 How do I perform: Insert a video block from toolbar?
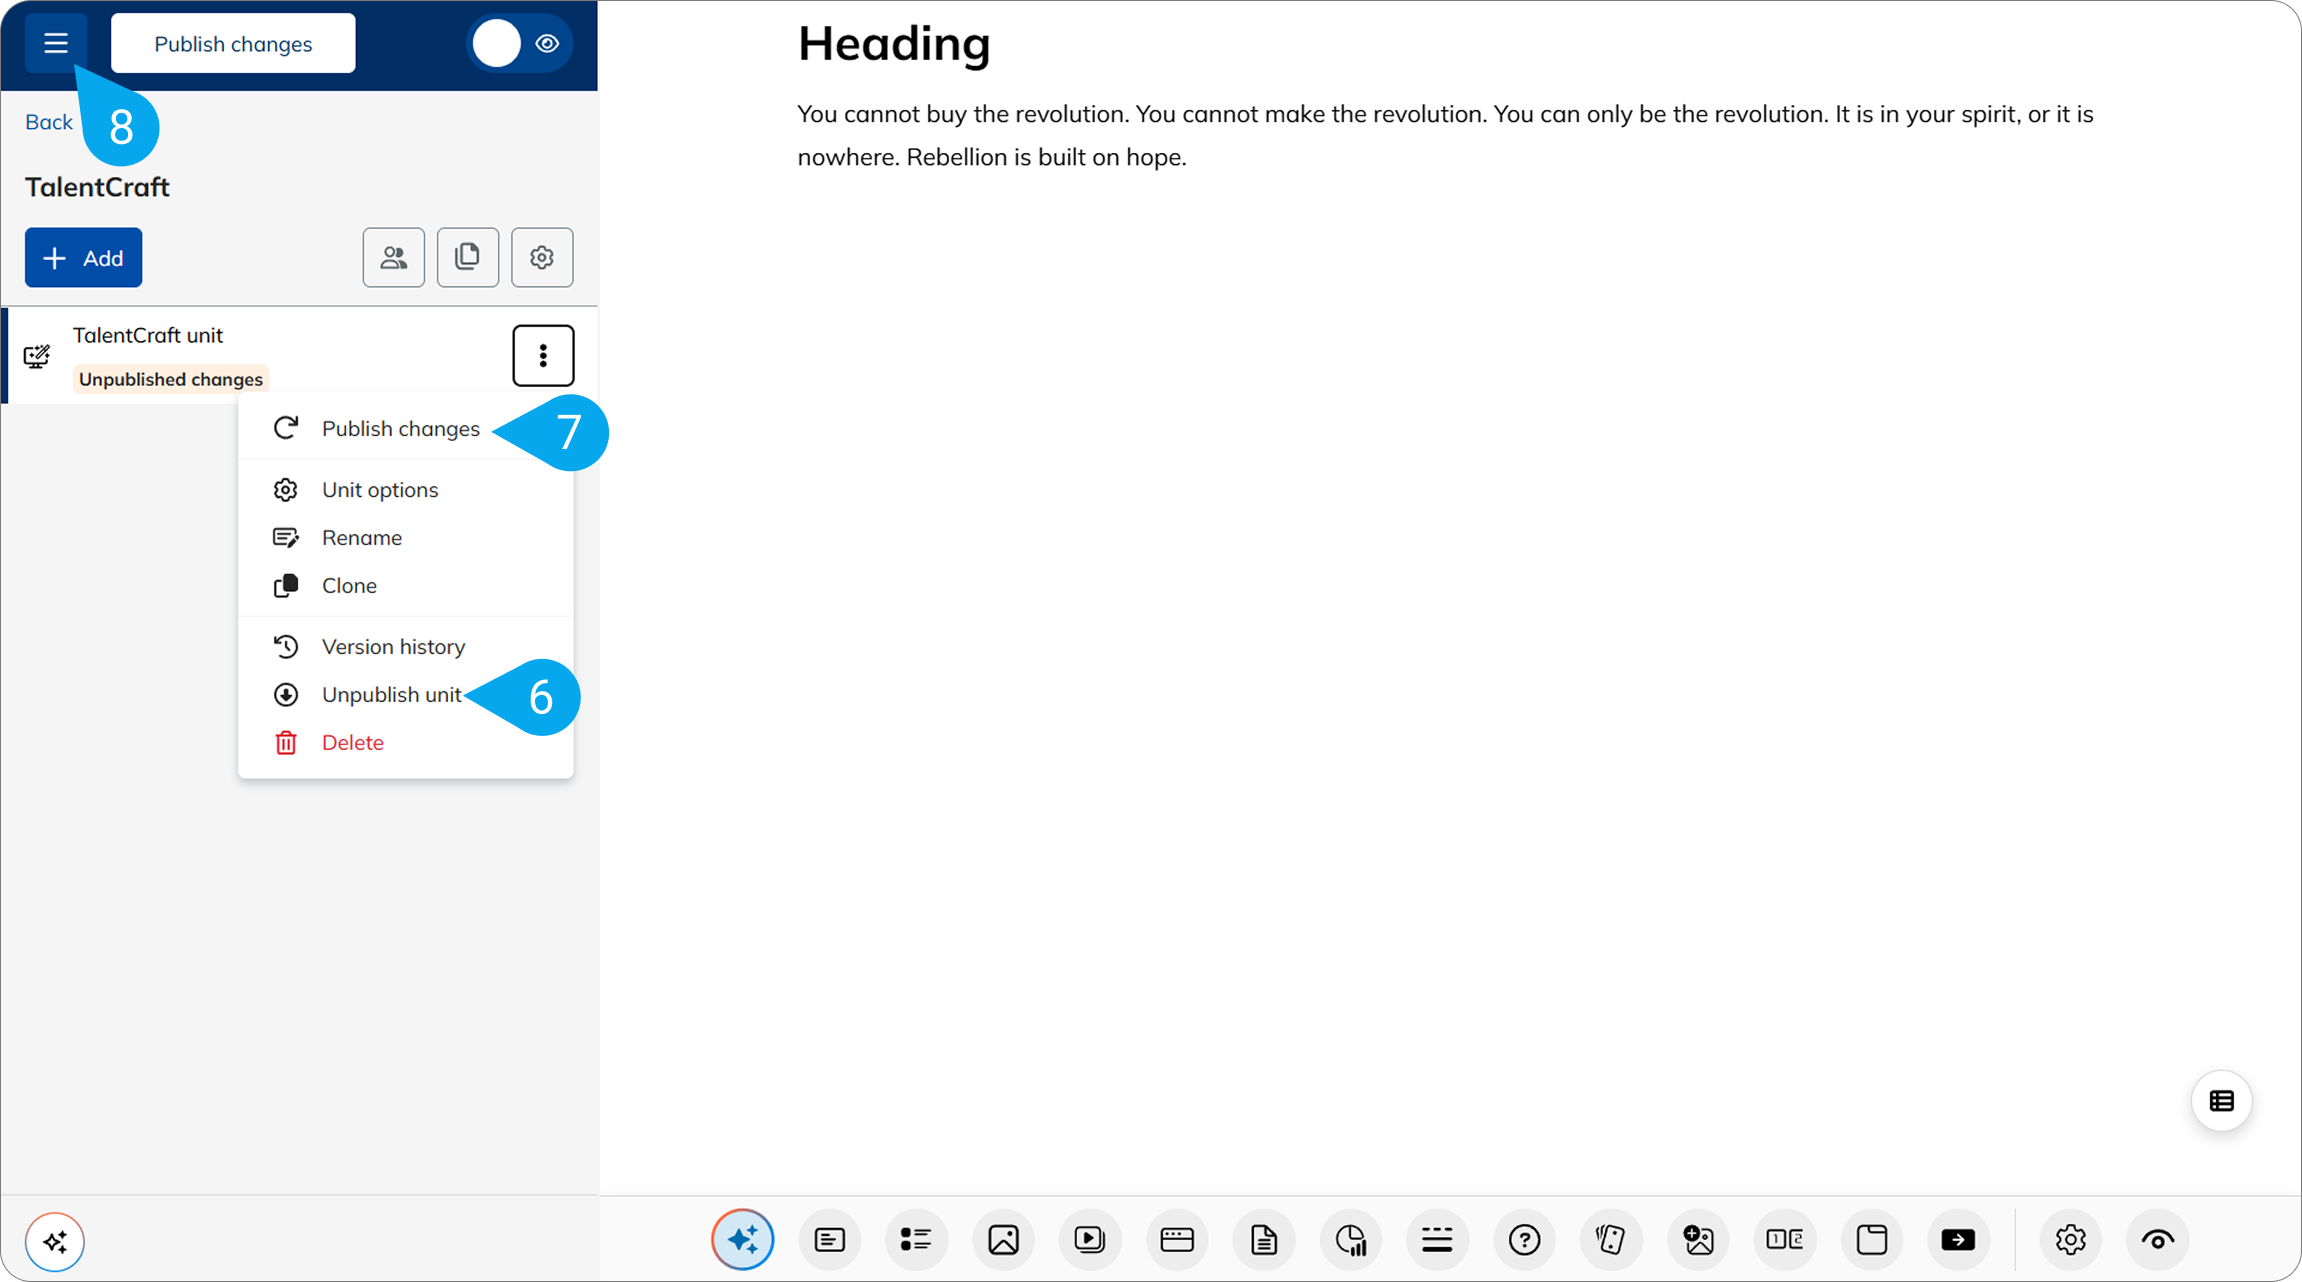pos(1090,1240)
